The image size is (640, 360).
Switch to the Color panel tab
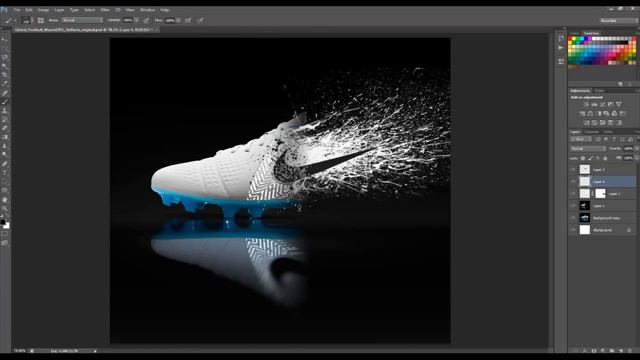pyautogui.click(x=575, y=33)
